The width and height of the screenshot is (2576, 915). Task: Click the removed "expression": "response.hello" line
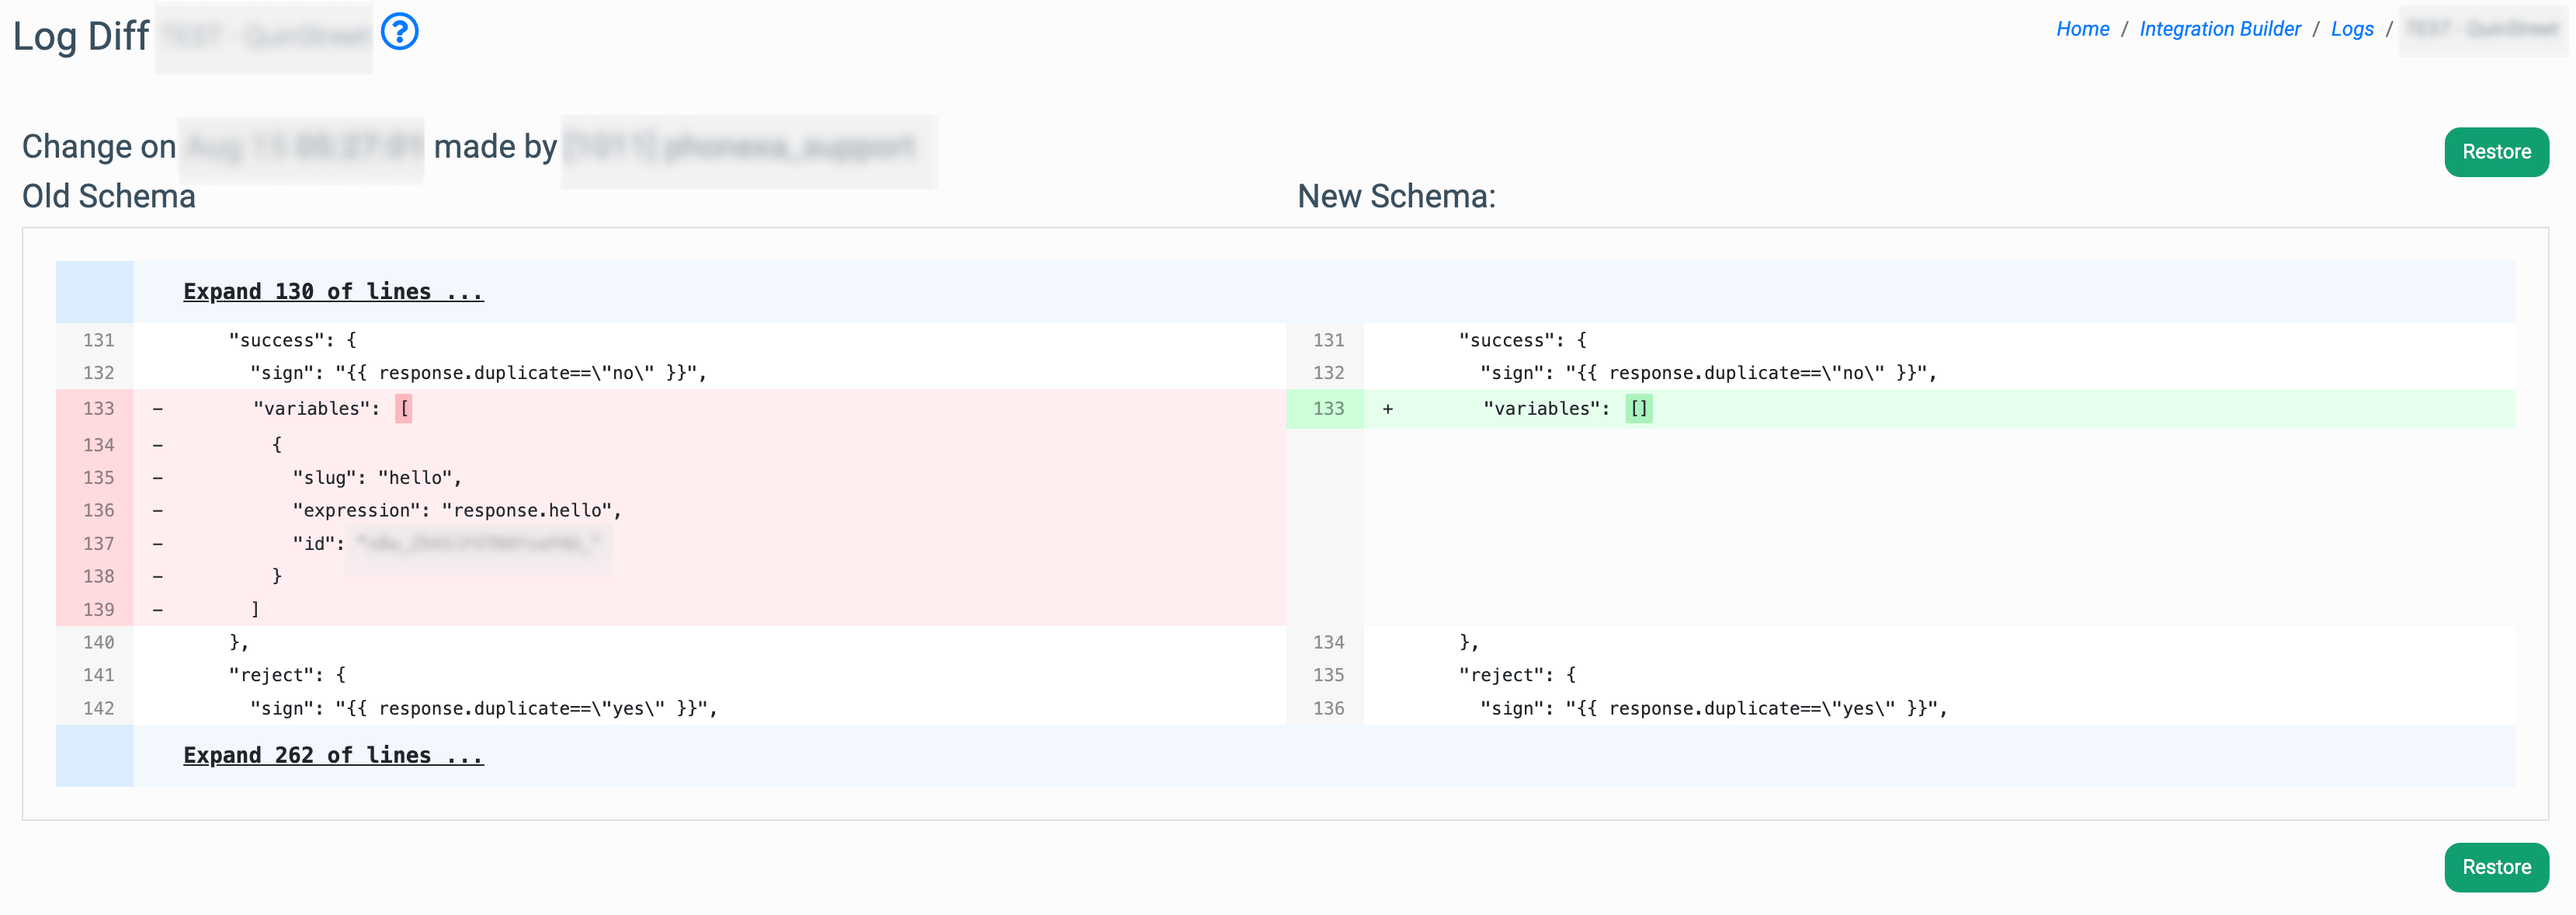click(x=456, y=511)
